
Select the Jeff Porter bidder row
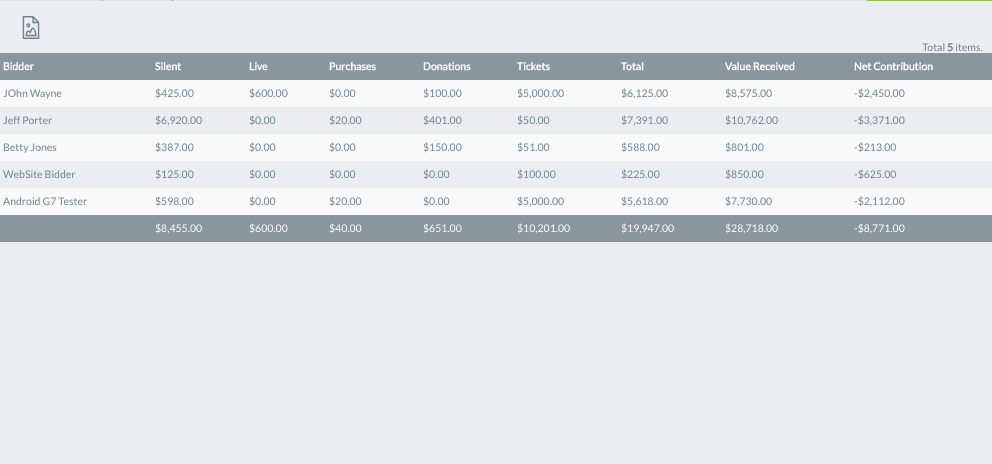pyautogui.click(x=28, y=121)
